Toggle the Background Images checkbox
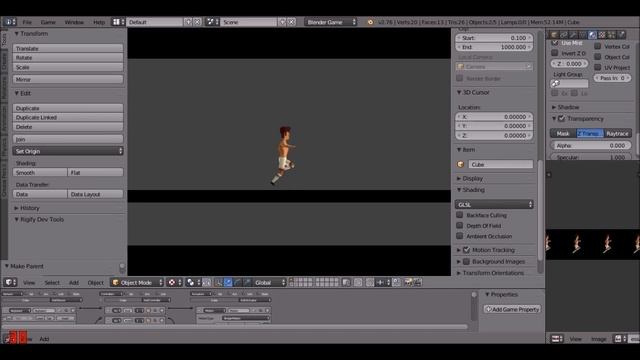The image size is (640, 360). pyautogui.click(x=467, y=261)
